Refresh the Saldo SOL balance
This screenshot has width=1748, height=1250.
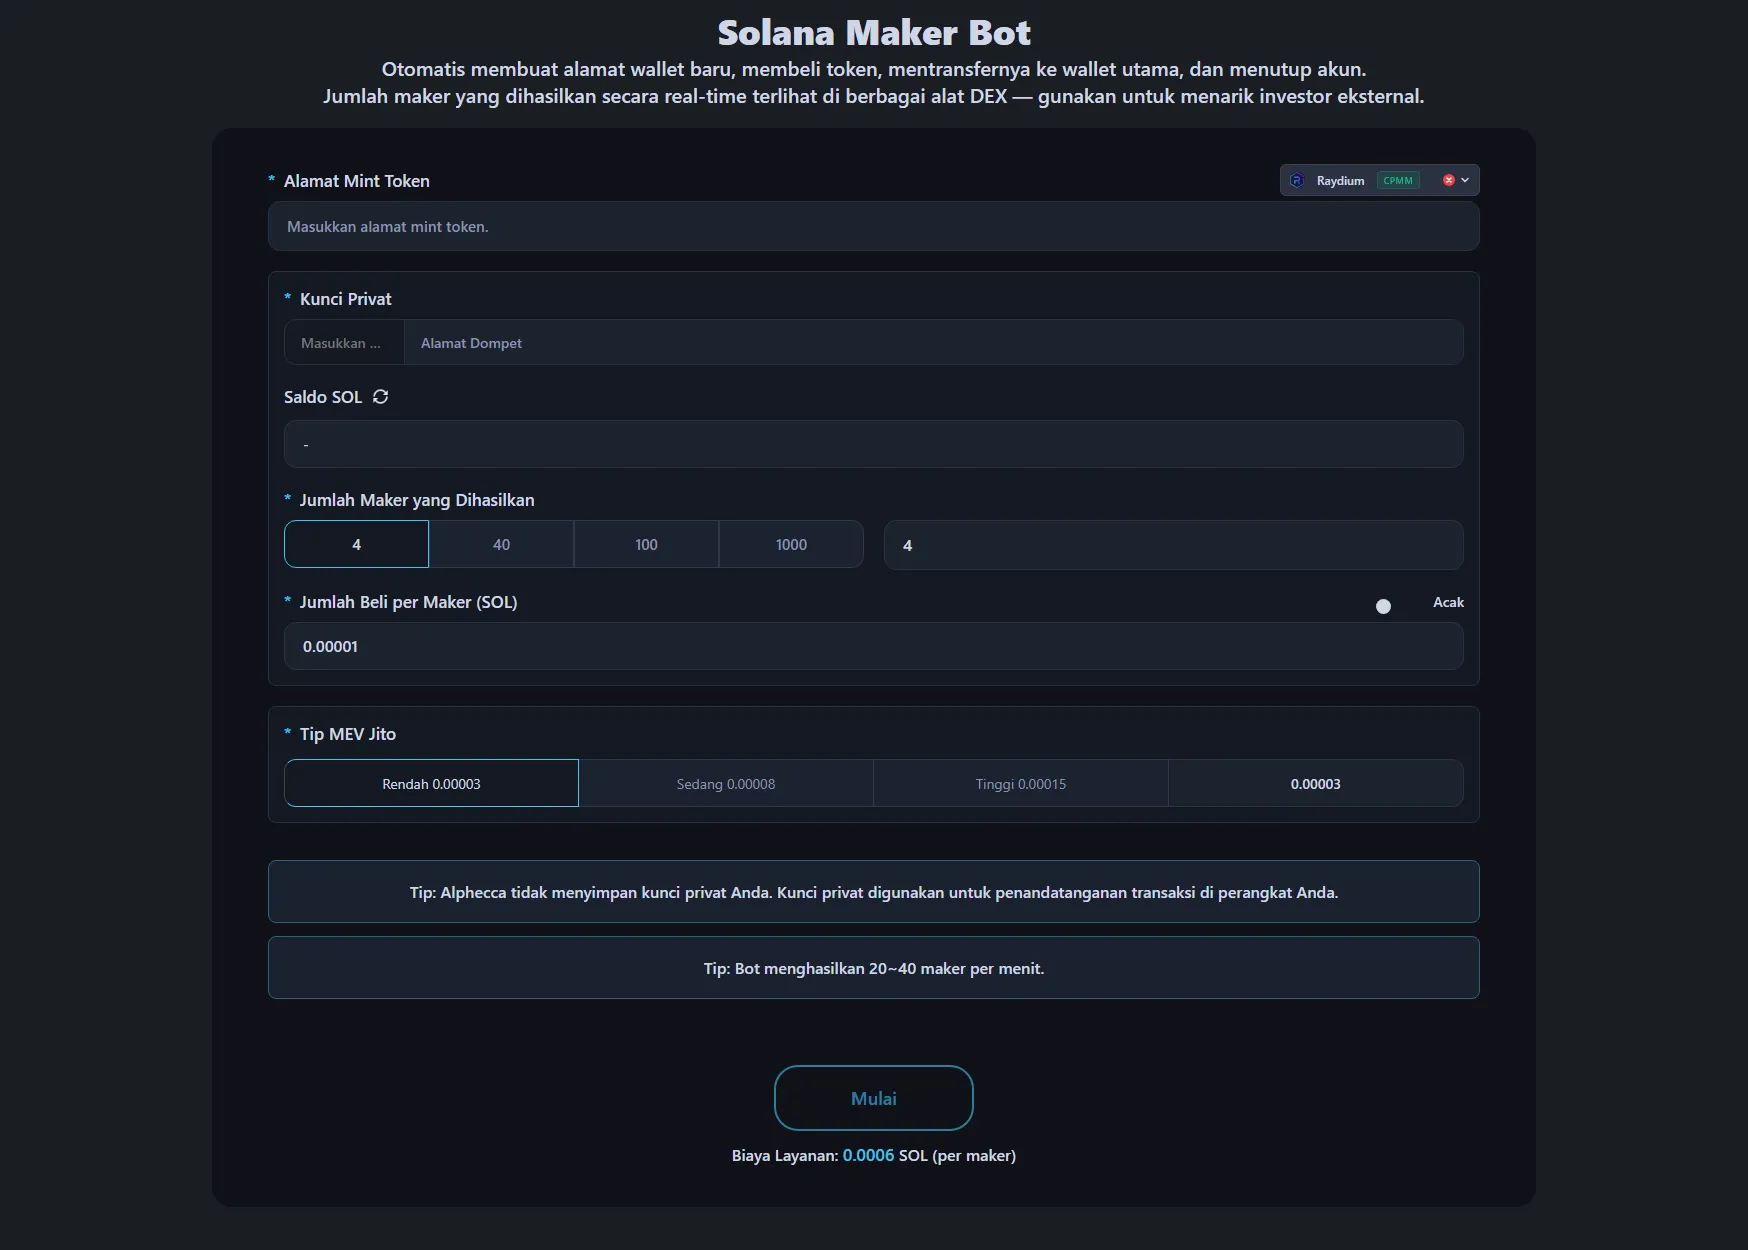[380, 397]
